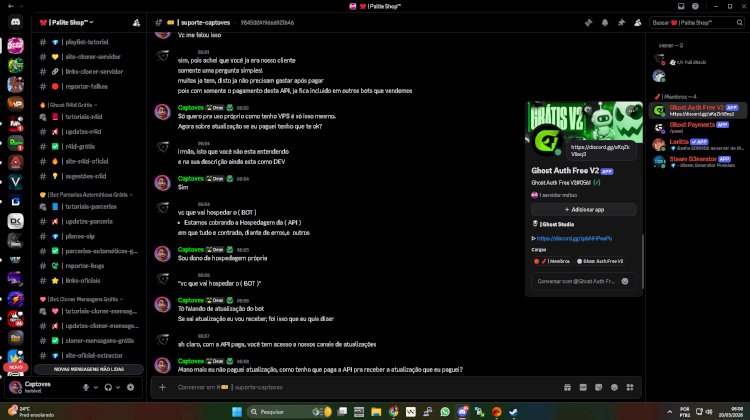Open microphone input options arrow
This screenshot has width=750, height=420.
point(96,387)
